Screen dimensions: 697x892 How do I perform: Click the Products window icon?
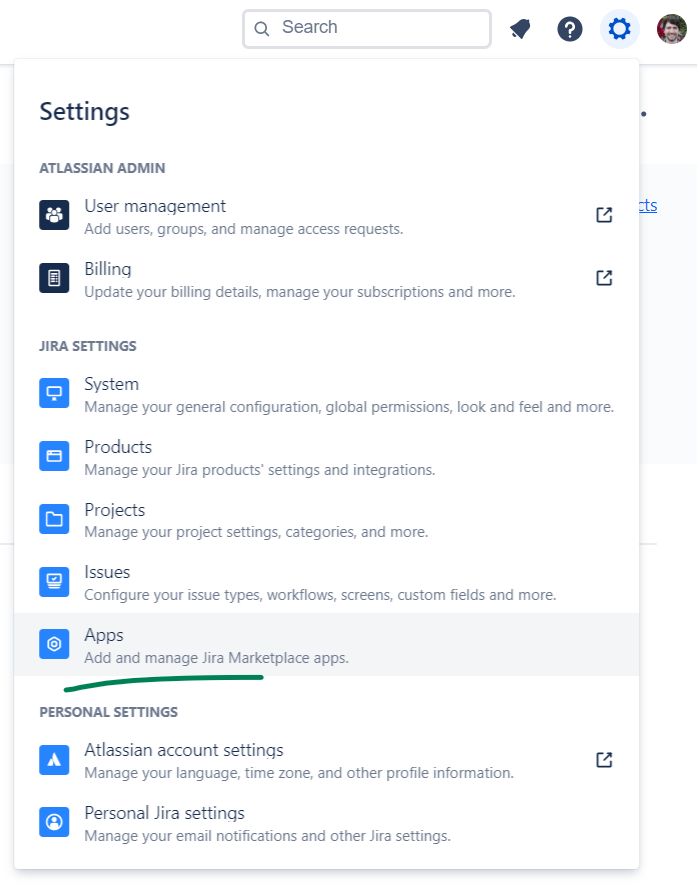(x=54, y=456)
